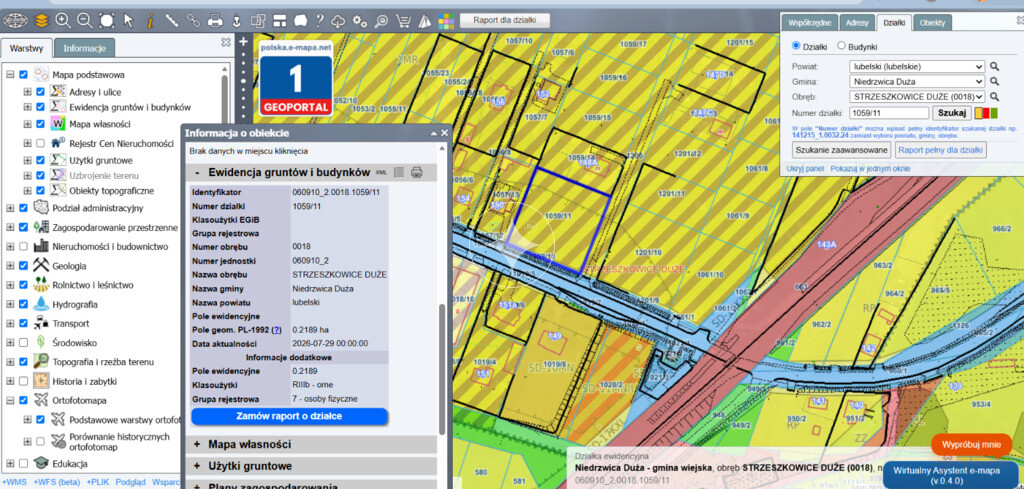
Task: Toggle Mapa własności layer checkbox
Action: (40, 123)
